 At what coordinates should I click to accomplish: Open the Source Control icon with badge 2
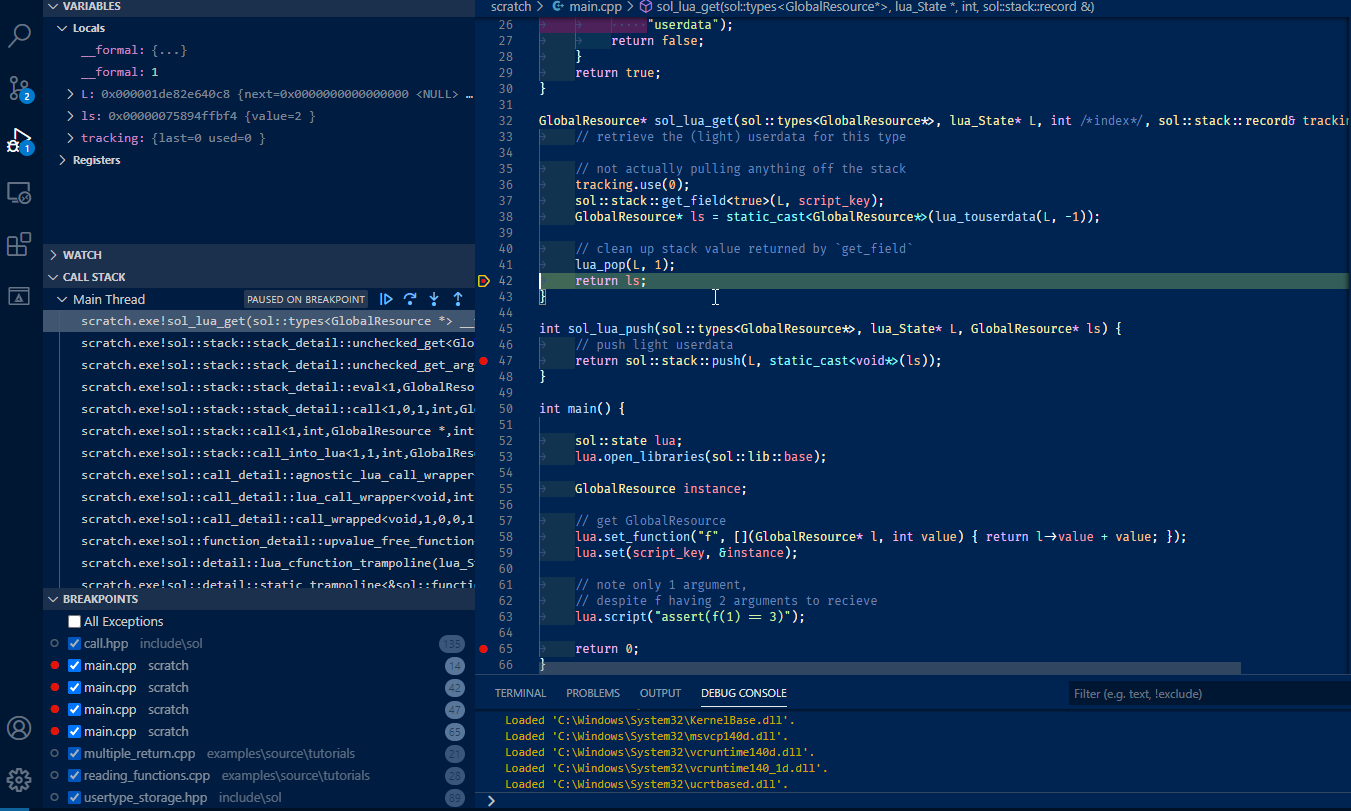coord(20,88)
